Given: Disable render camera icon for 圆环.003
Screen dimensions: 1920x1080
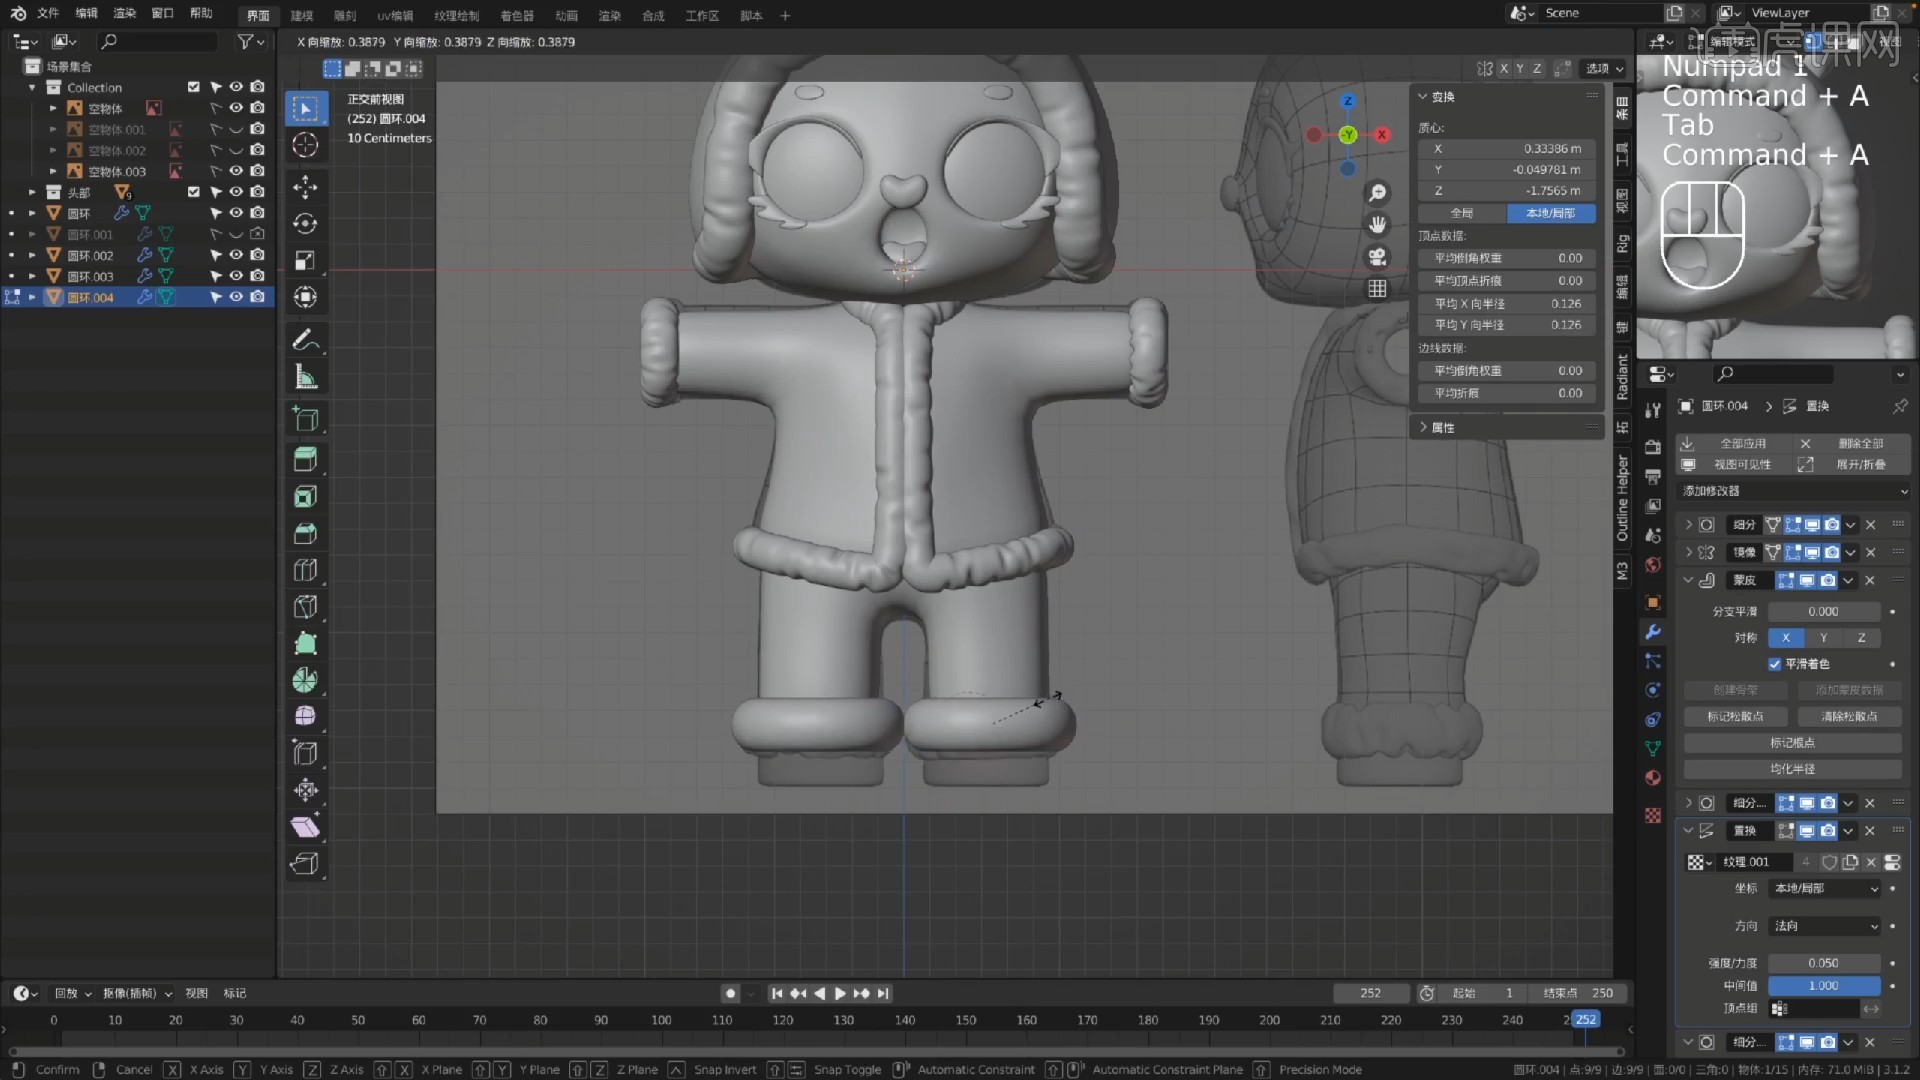Looking at the screenshot, I should (x=258, y=276).
